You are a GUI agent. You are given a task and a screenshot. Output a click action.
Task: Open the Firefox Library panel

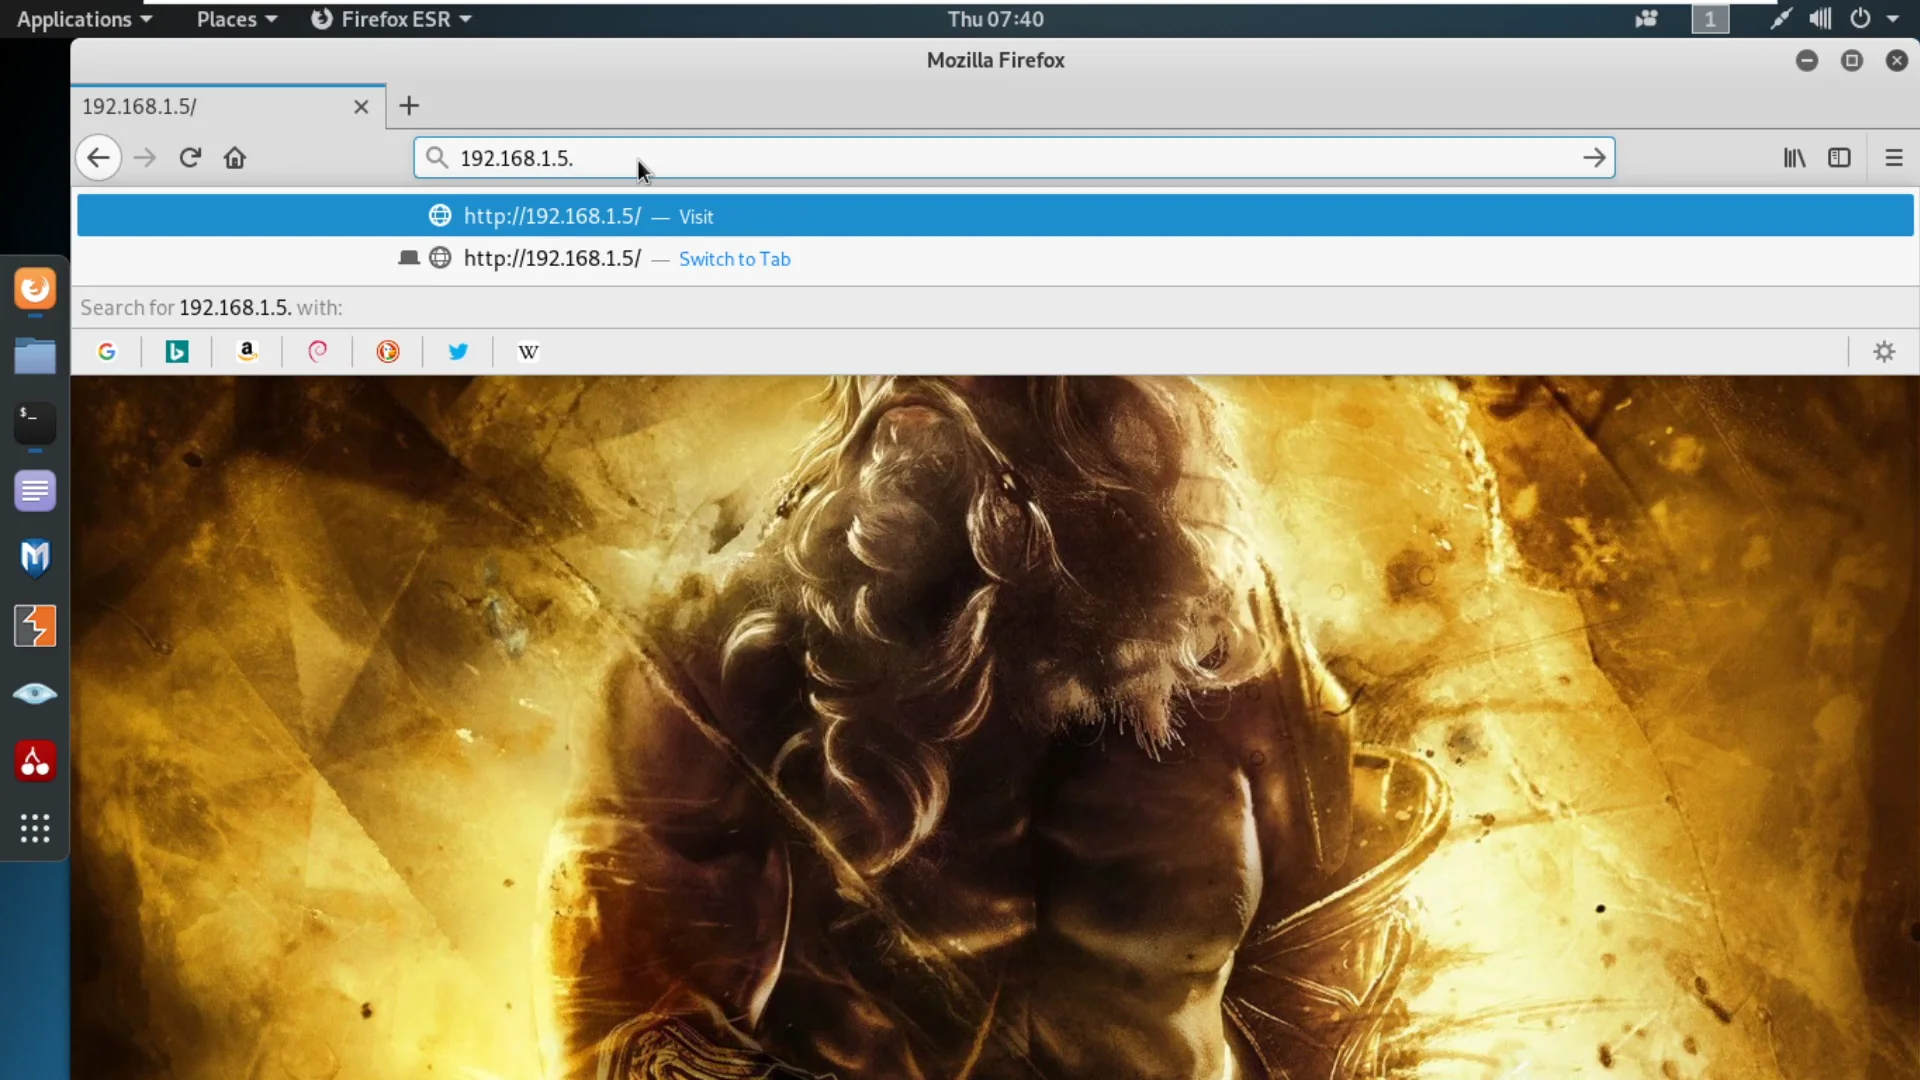[1793, 157]
